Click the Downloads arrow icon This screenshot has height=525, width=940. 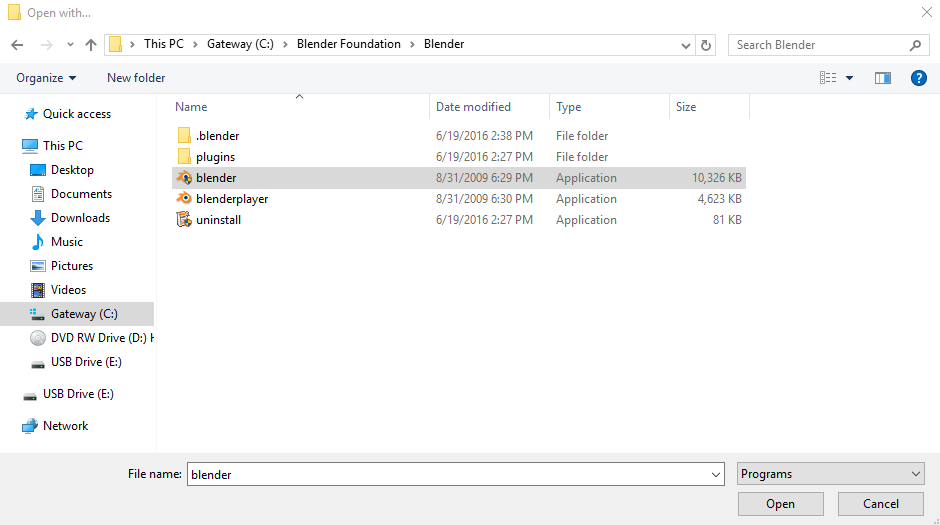pyautogui.click(x=38, y=218)
